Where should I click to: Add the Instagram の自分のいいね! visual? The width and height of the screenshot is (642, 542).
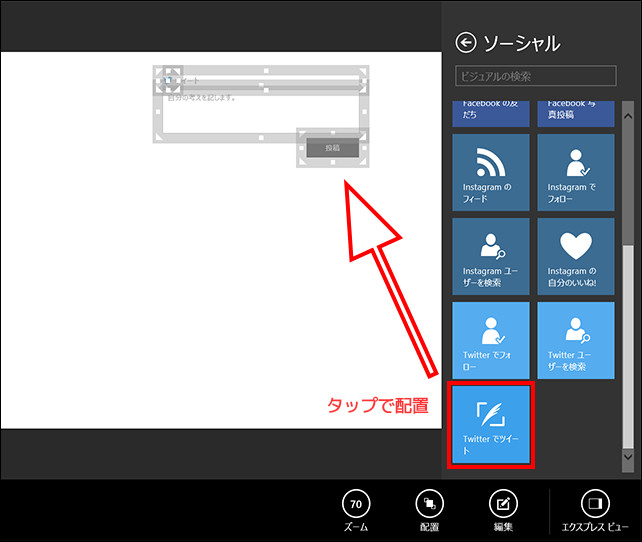576,256
